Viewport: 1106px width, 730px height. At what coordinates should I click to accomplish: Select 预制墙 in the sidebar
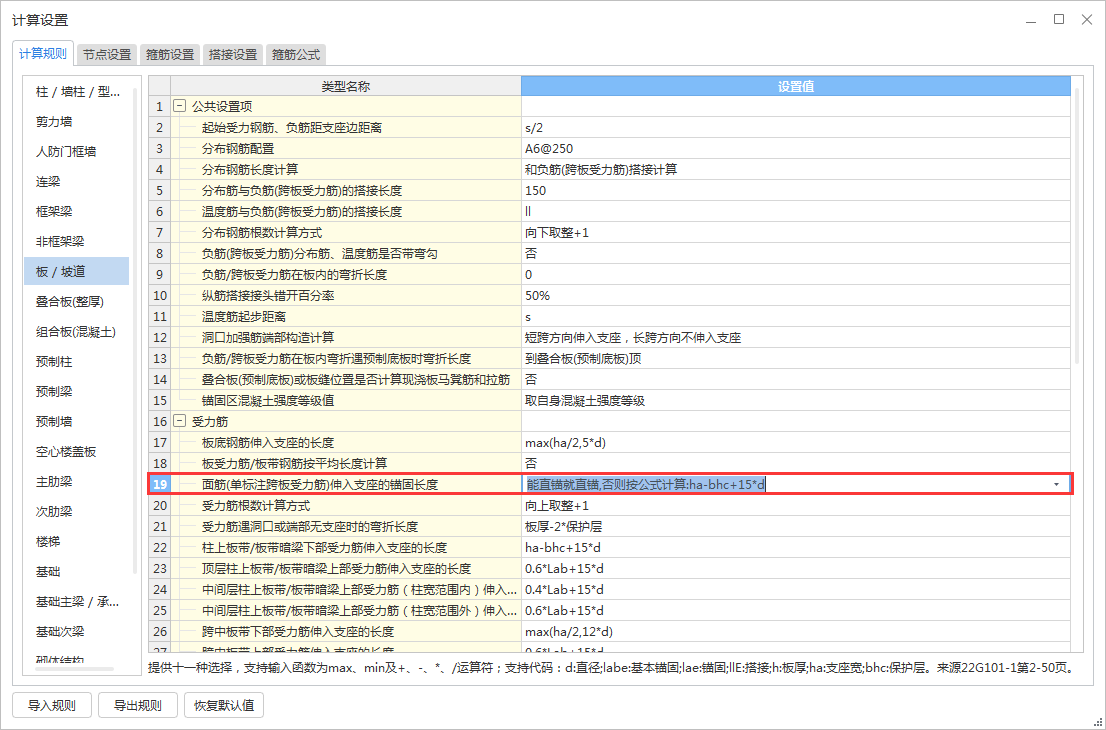(78, 422)
